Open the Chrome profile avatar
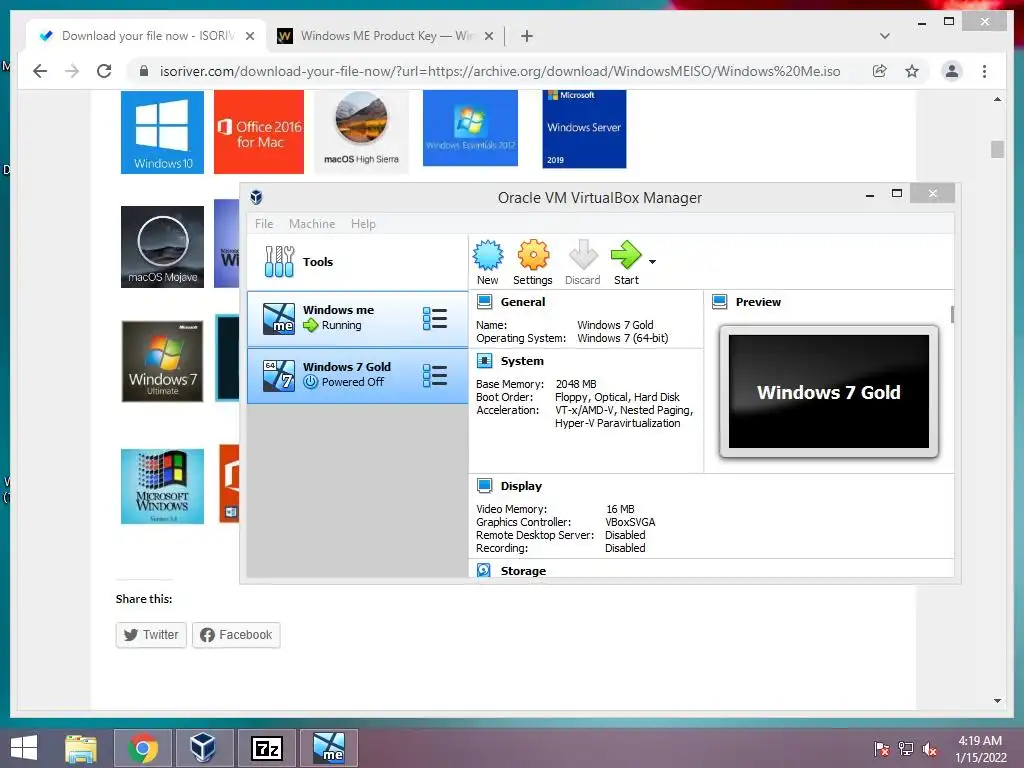Screen dimensions: 1024x768 952,71
